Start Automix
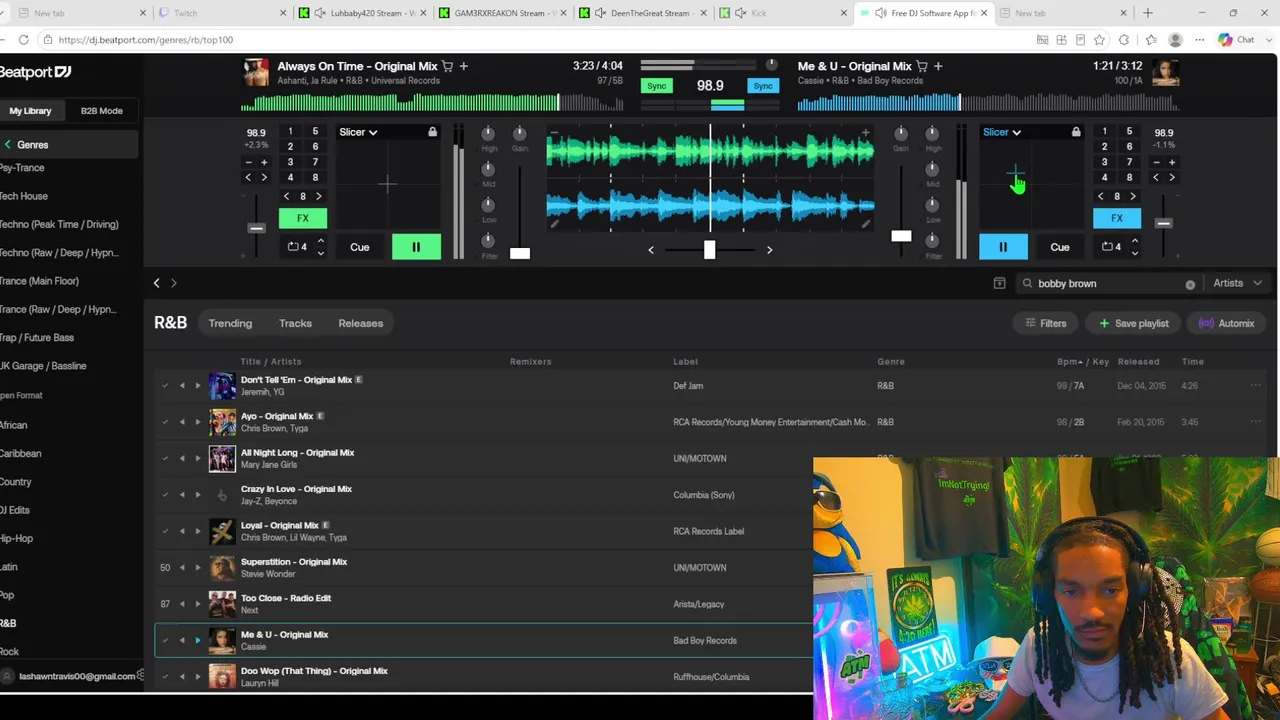Viewport: 1280px width, 720px height. coord(1226,323)
